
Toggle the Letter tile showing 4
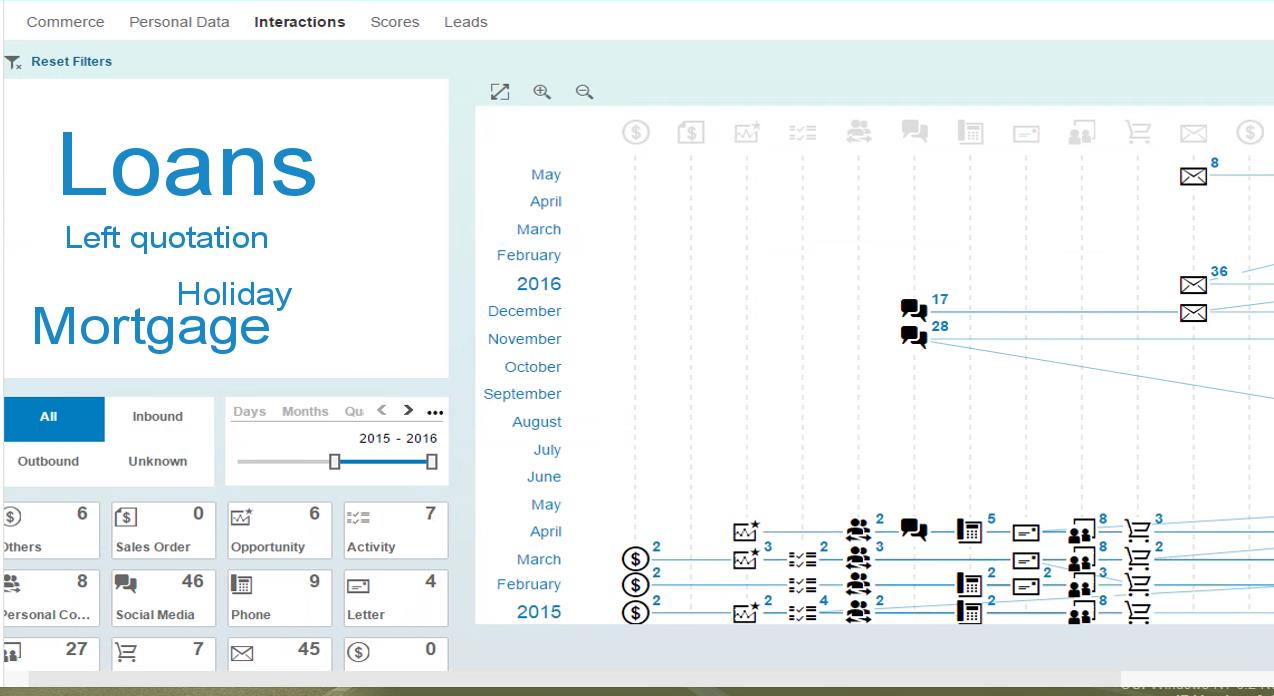click(395, 598)
